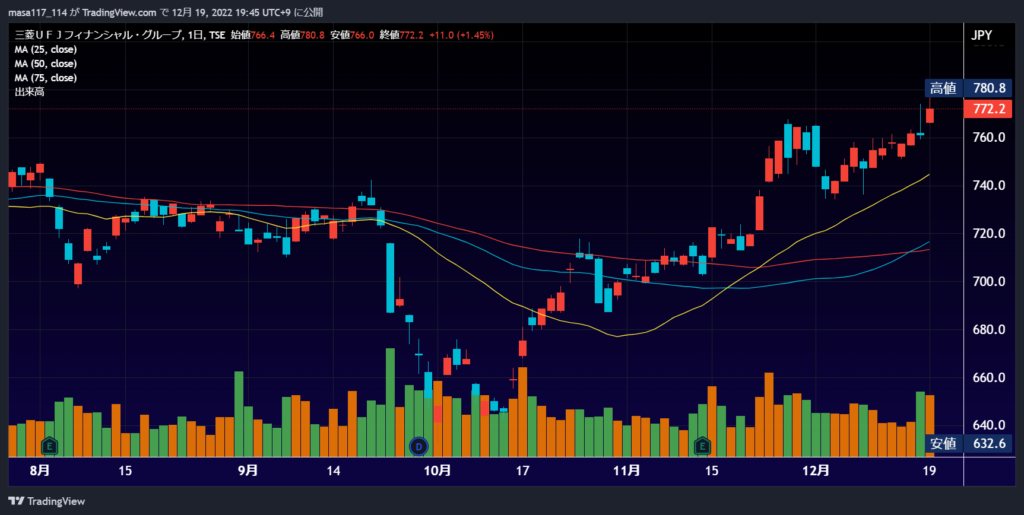Click the +11.0 (+1.45%) change value
1024x515 pixels.
point(462,35)
